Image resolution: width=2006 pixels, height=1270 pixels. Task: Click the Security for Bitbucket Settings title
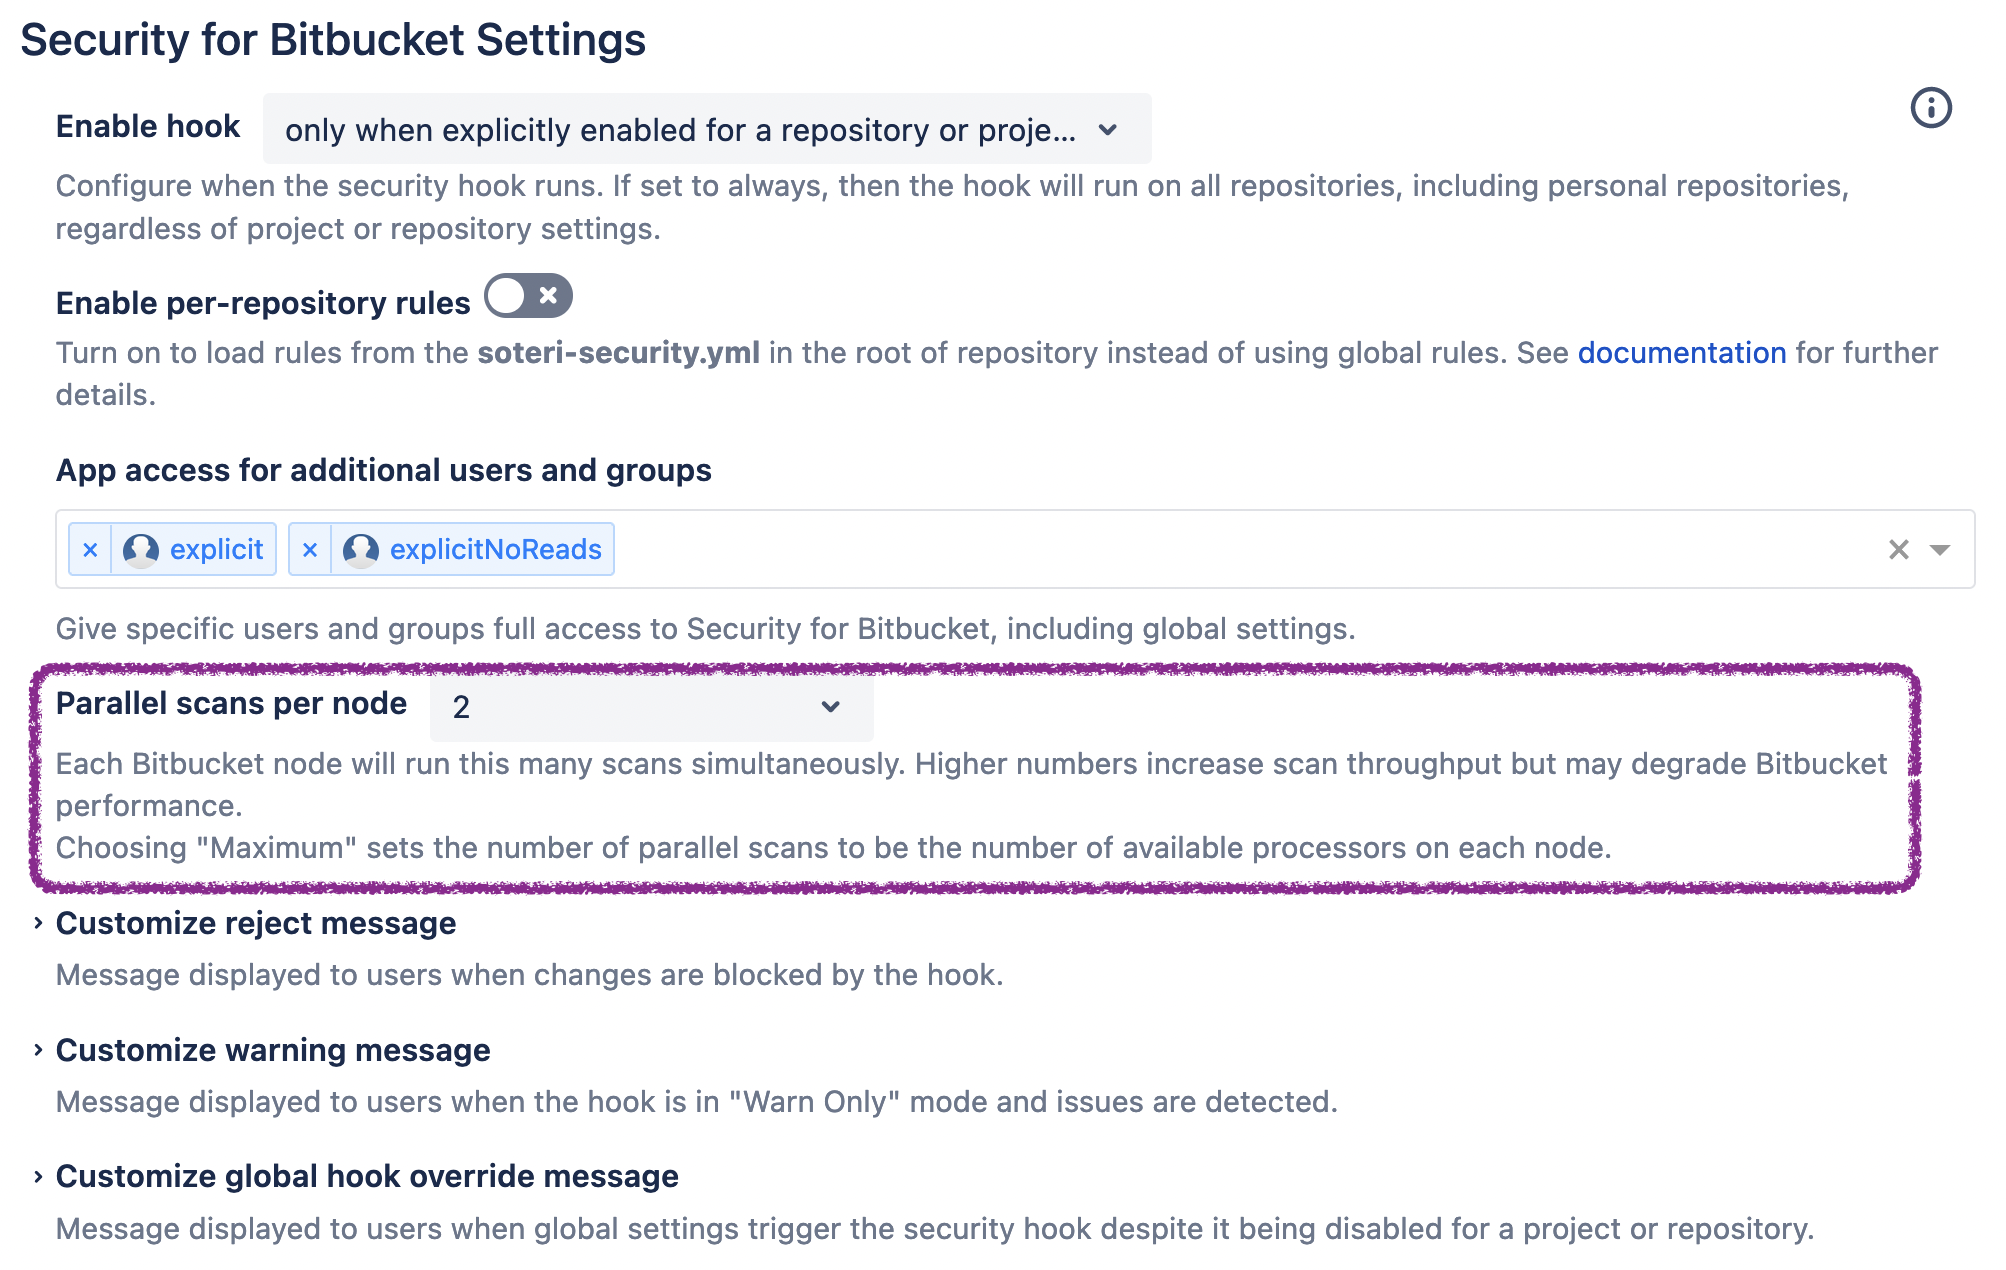point(333,40)
